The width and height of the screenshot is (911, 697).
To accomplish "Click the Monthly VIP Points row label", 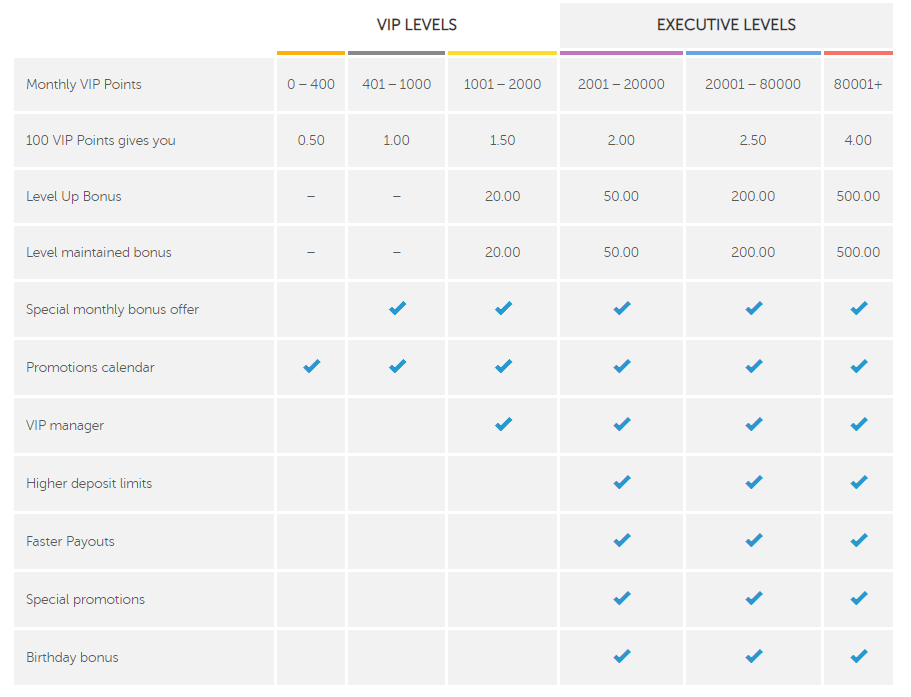I will click(x=84, y=84).
